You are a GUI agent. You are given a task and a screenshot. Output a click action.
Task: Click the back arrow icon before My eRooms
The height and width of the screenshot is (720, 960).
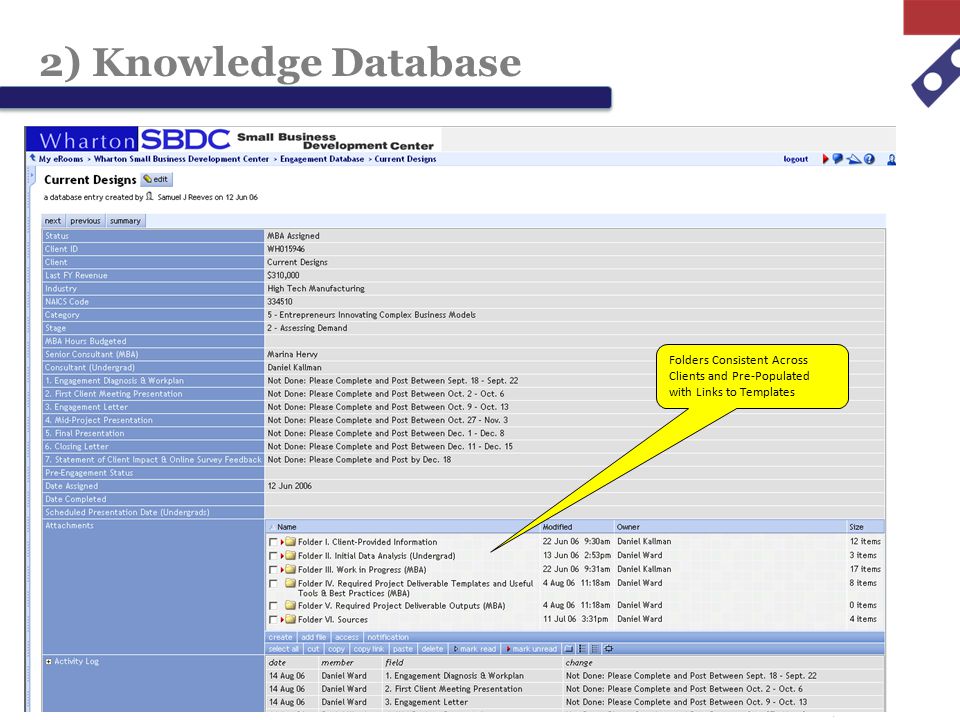pos(32,158)
